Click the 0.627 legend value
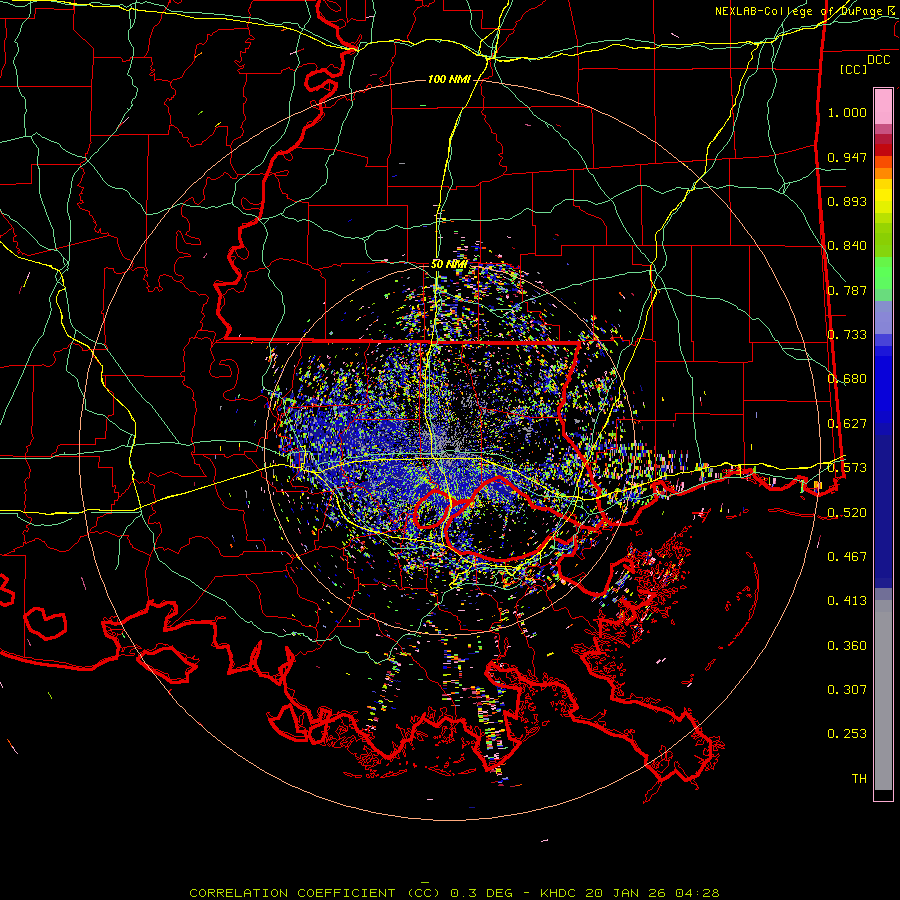 click(x=847, y=424)
